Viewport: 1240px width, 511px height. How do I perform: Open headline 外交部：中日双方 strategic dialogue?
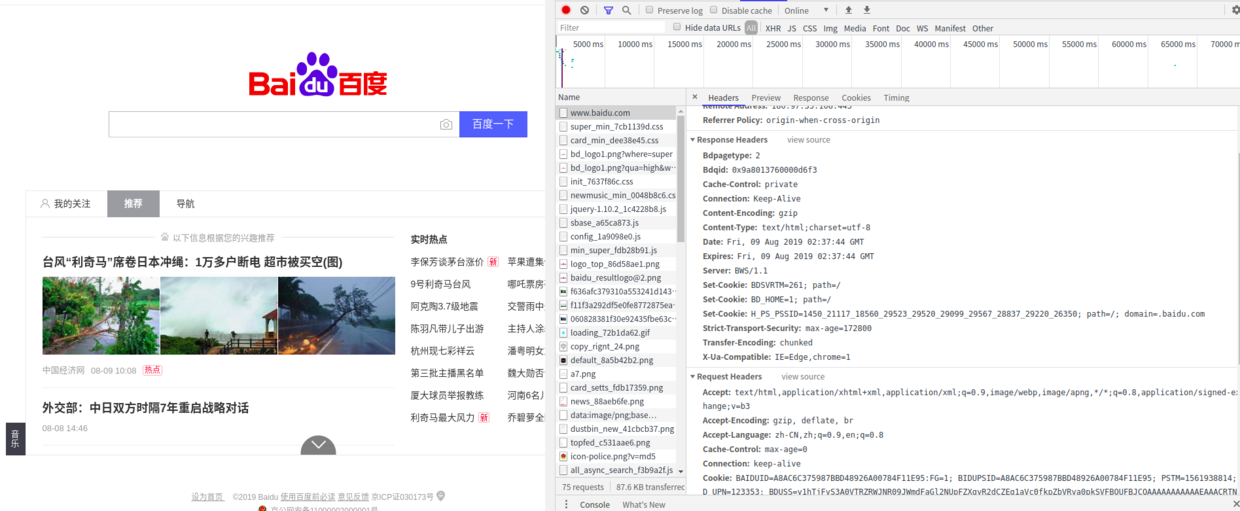tap(145, 408)
